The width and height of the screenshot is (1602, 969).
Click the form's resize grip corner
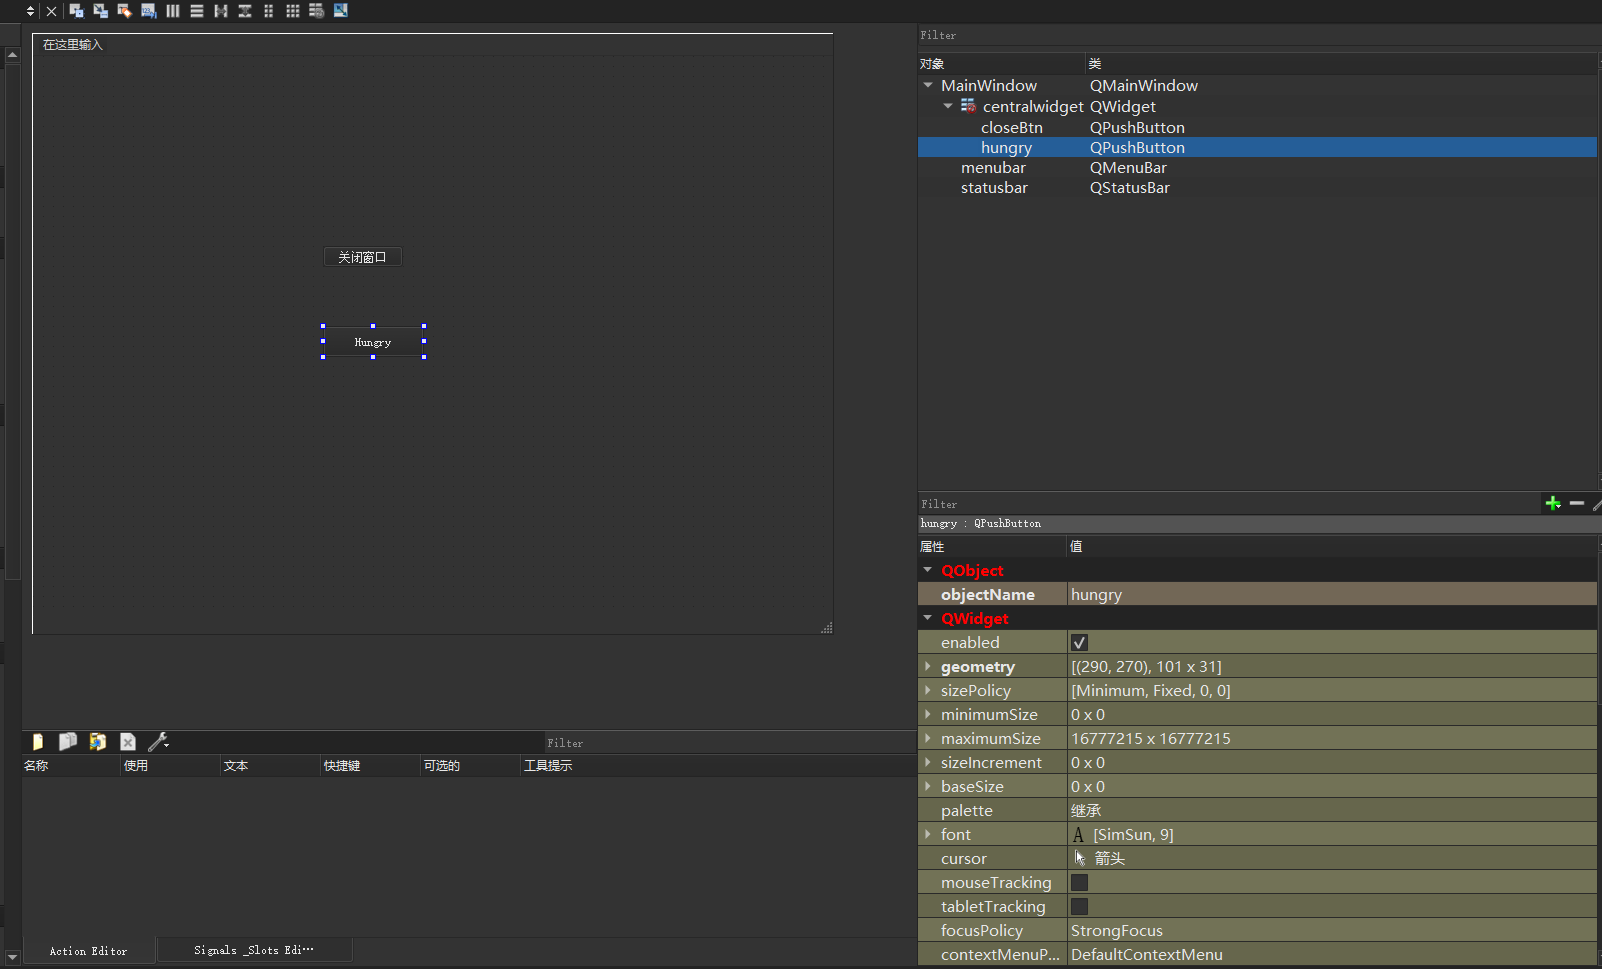[827, 628]
